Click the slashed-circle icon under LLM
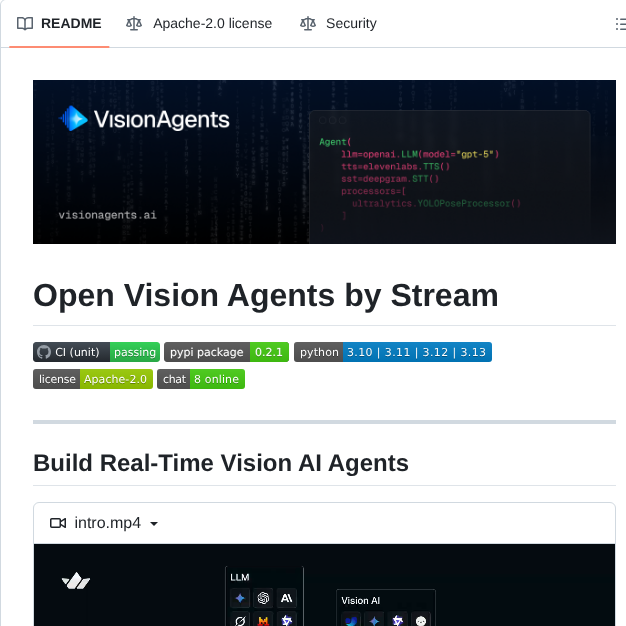The image size is (626, 626). (240, 619)
